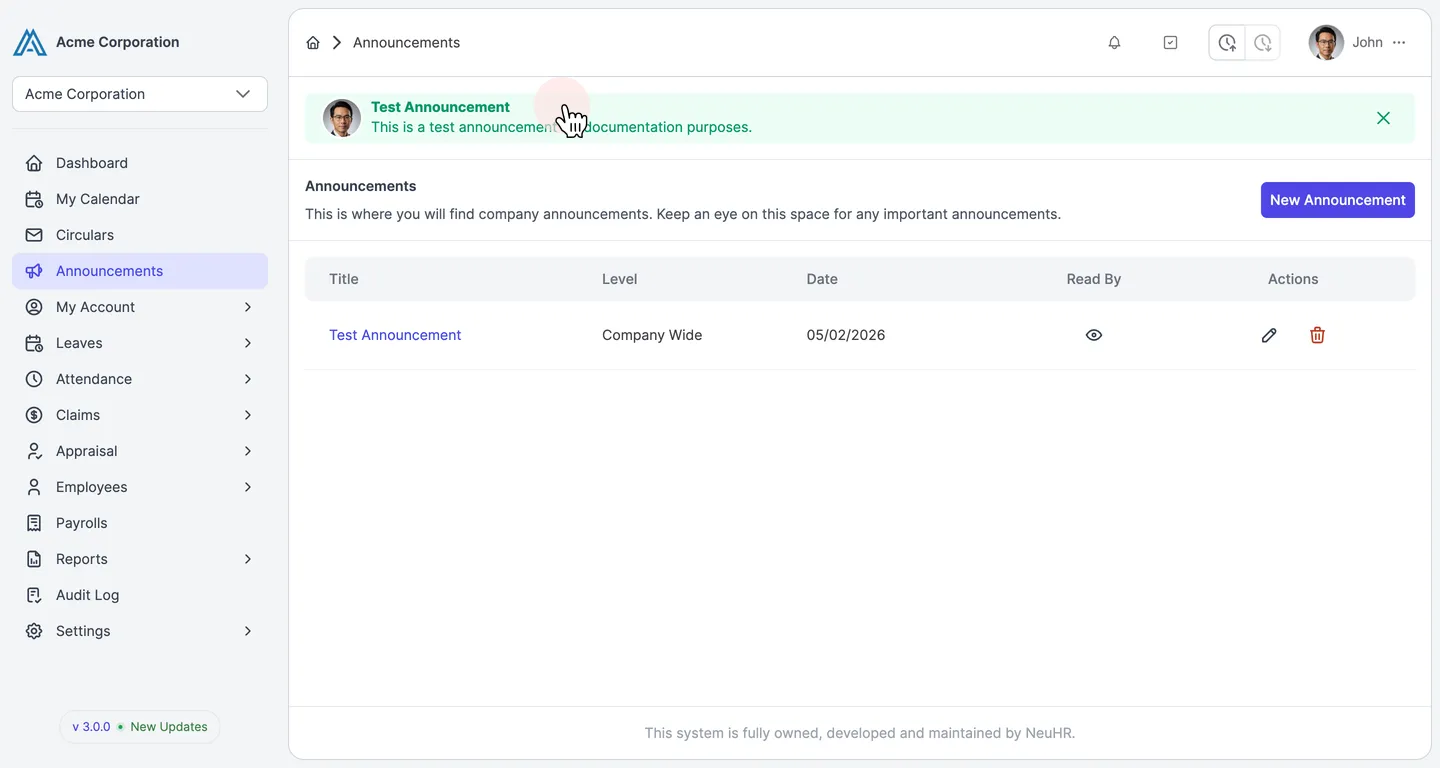
Task: Click the Read By column header
Action: (x=1094, y=279)
